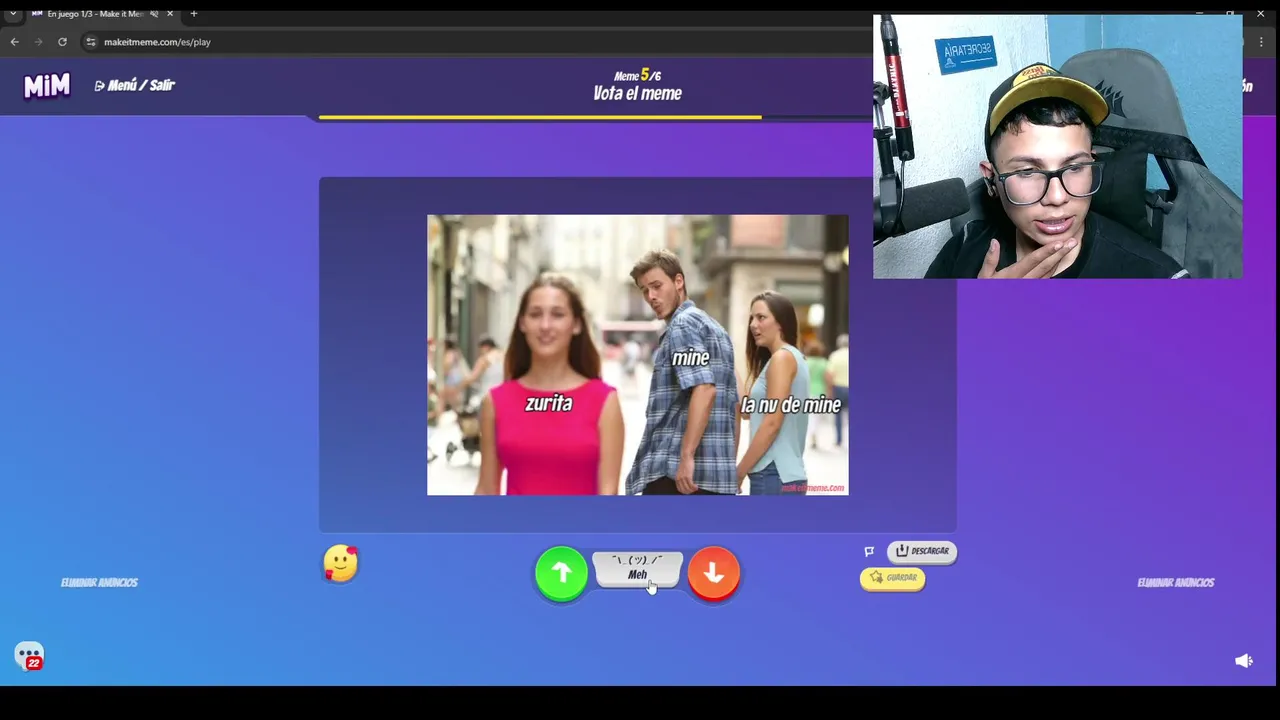Vote Meh shrug button
Screen dimensions: 1280x720
tap(637, 569)
